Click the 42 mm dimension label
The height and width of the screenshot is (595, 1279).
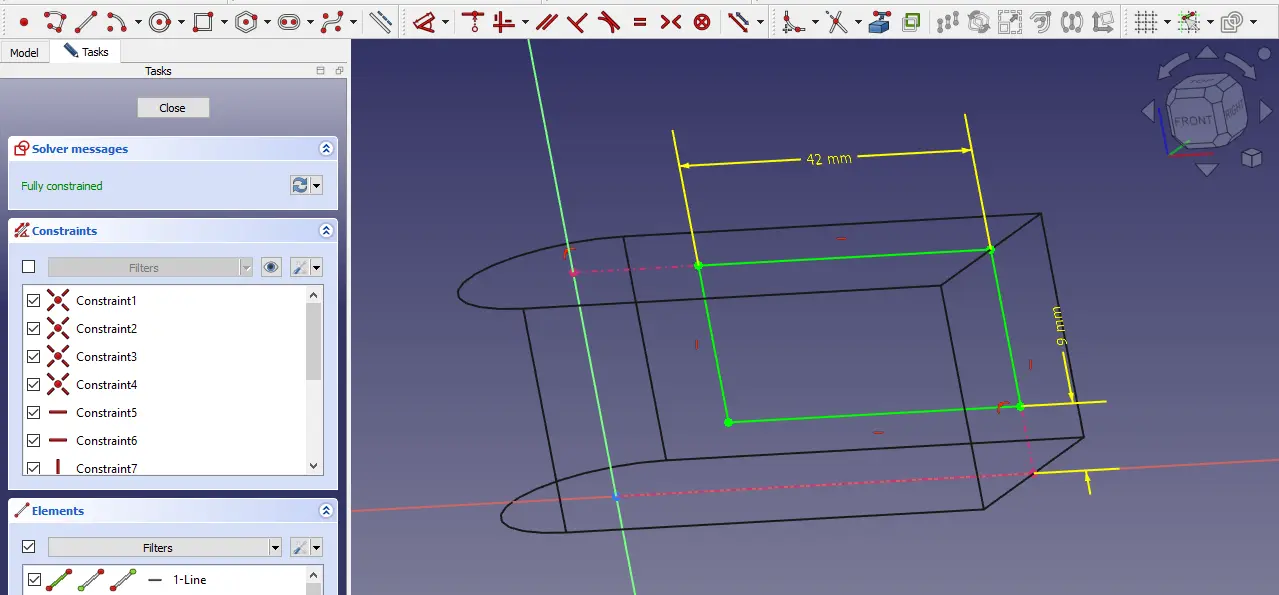tap(828, 158)
